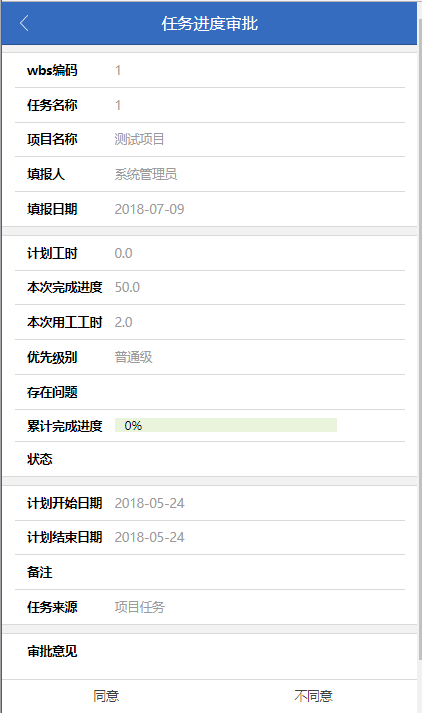Select the 存在问题 row
This screenshot has width=422, height=713.
[210, 392]
